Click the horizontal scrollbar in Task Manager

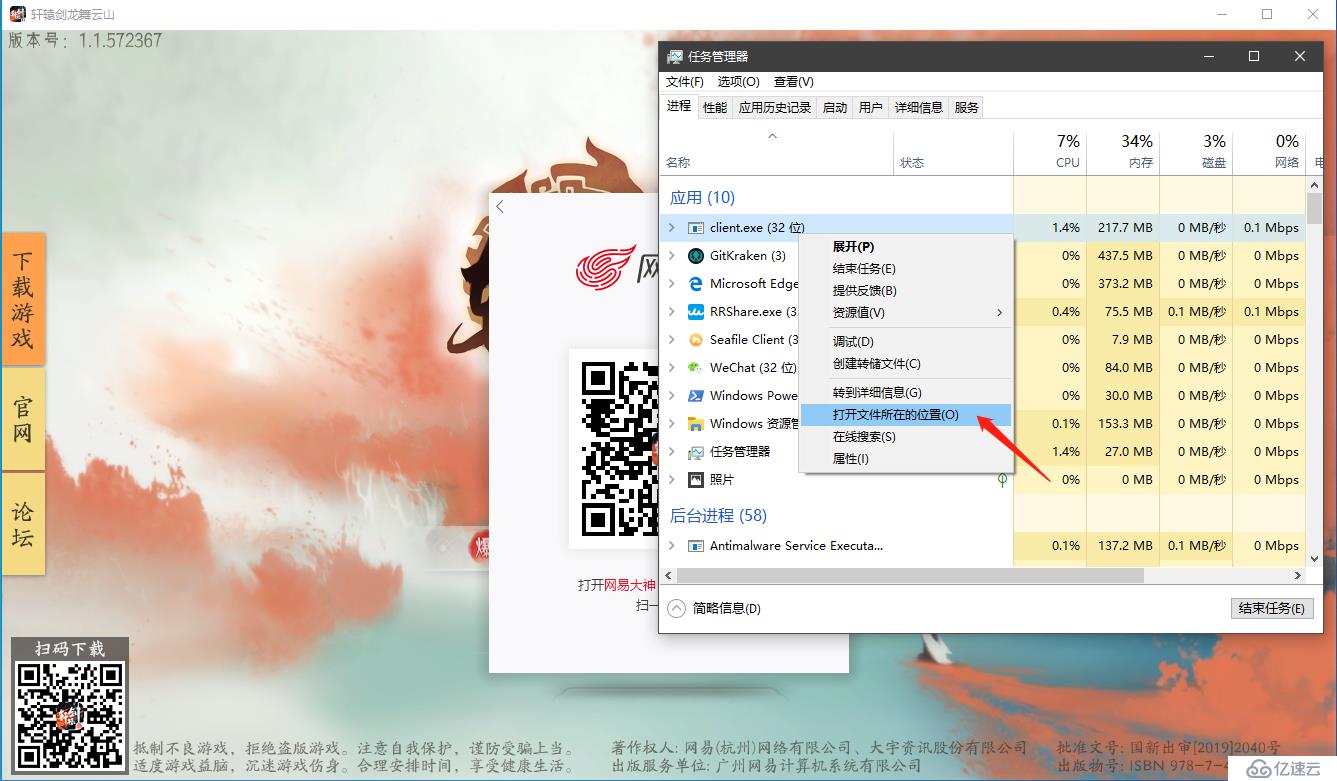(x=910, y=576)
